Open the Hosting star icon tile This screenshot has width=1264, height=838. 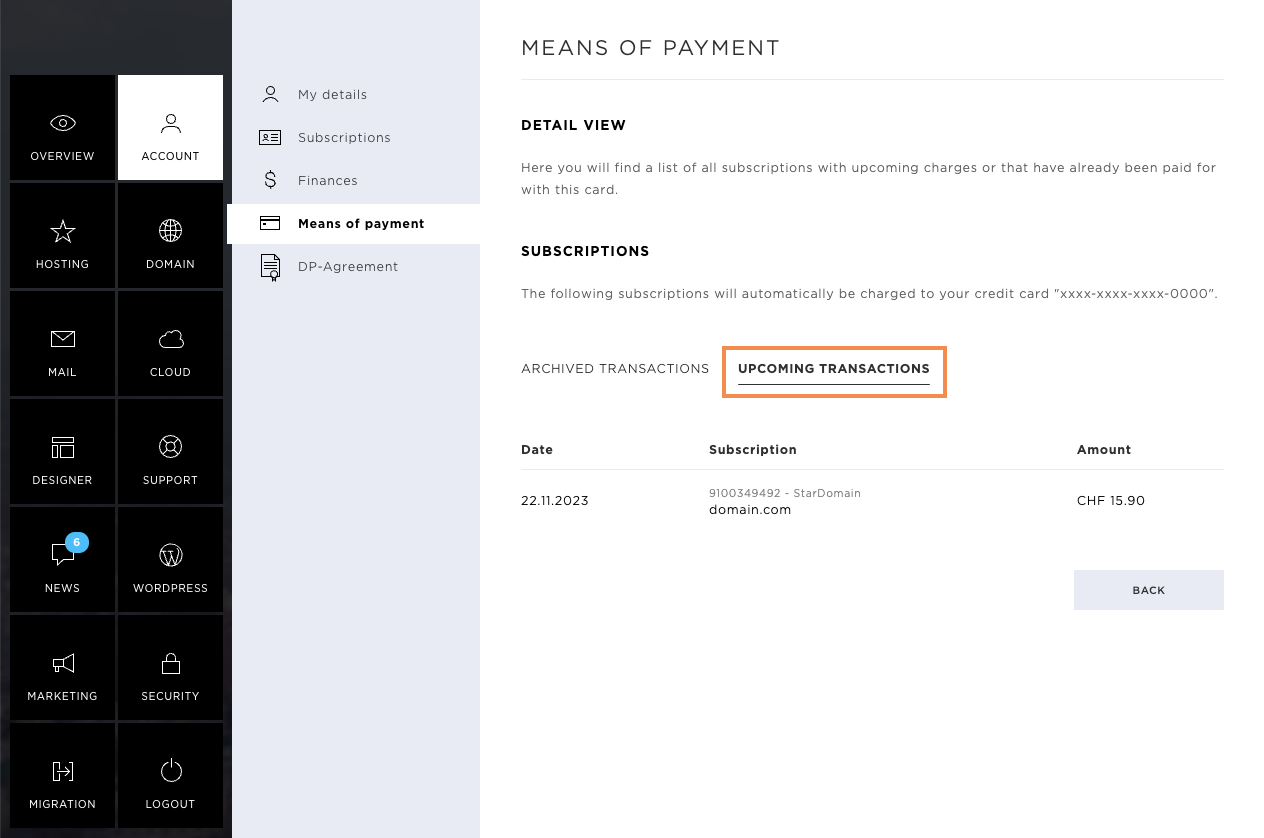point(62,236)
